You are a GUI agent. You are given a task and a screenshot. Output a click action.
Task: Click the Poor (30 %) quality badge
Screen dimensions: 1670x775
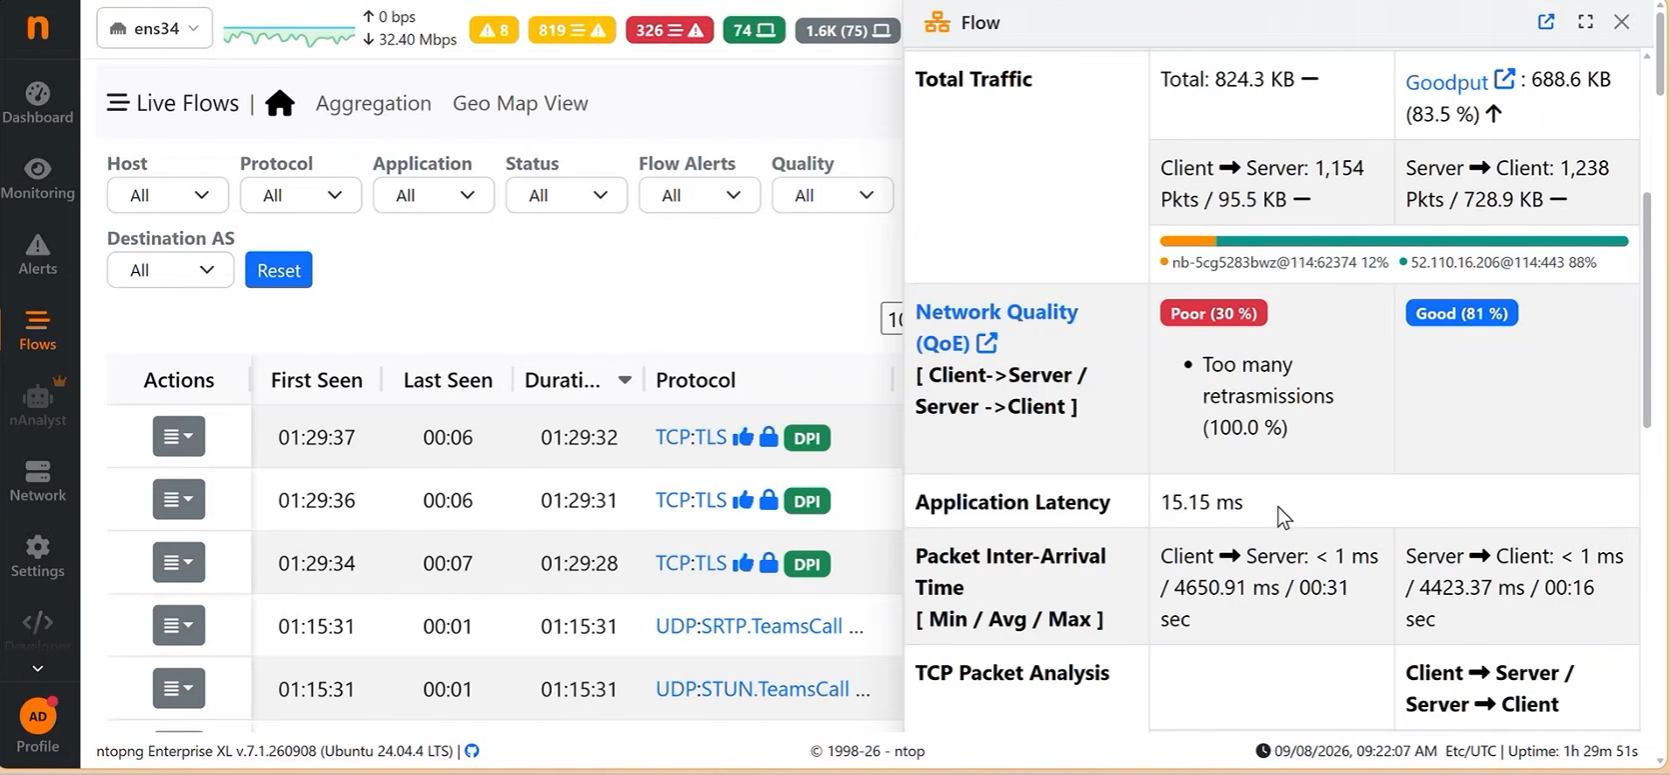click(x=1214, y=313)
